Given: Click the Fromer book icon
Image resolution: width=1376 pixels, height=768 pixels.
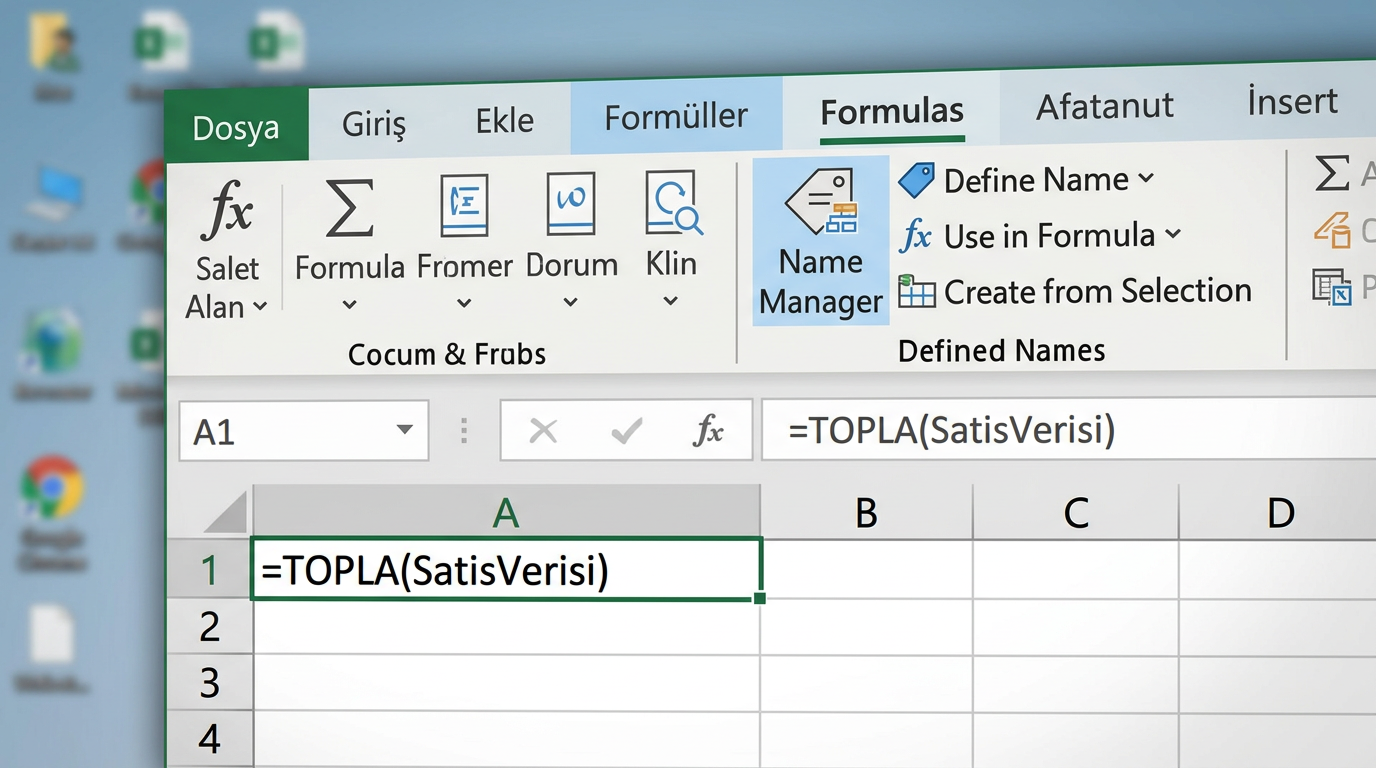Looking at the screenshot, I should pos(464,204).
